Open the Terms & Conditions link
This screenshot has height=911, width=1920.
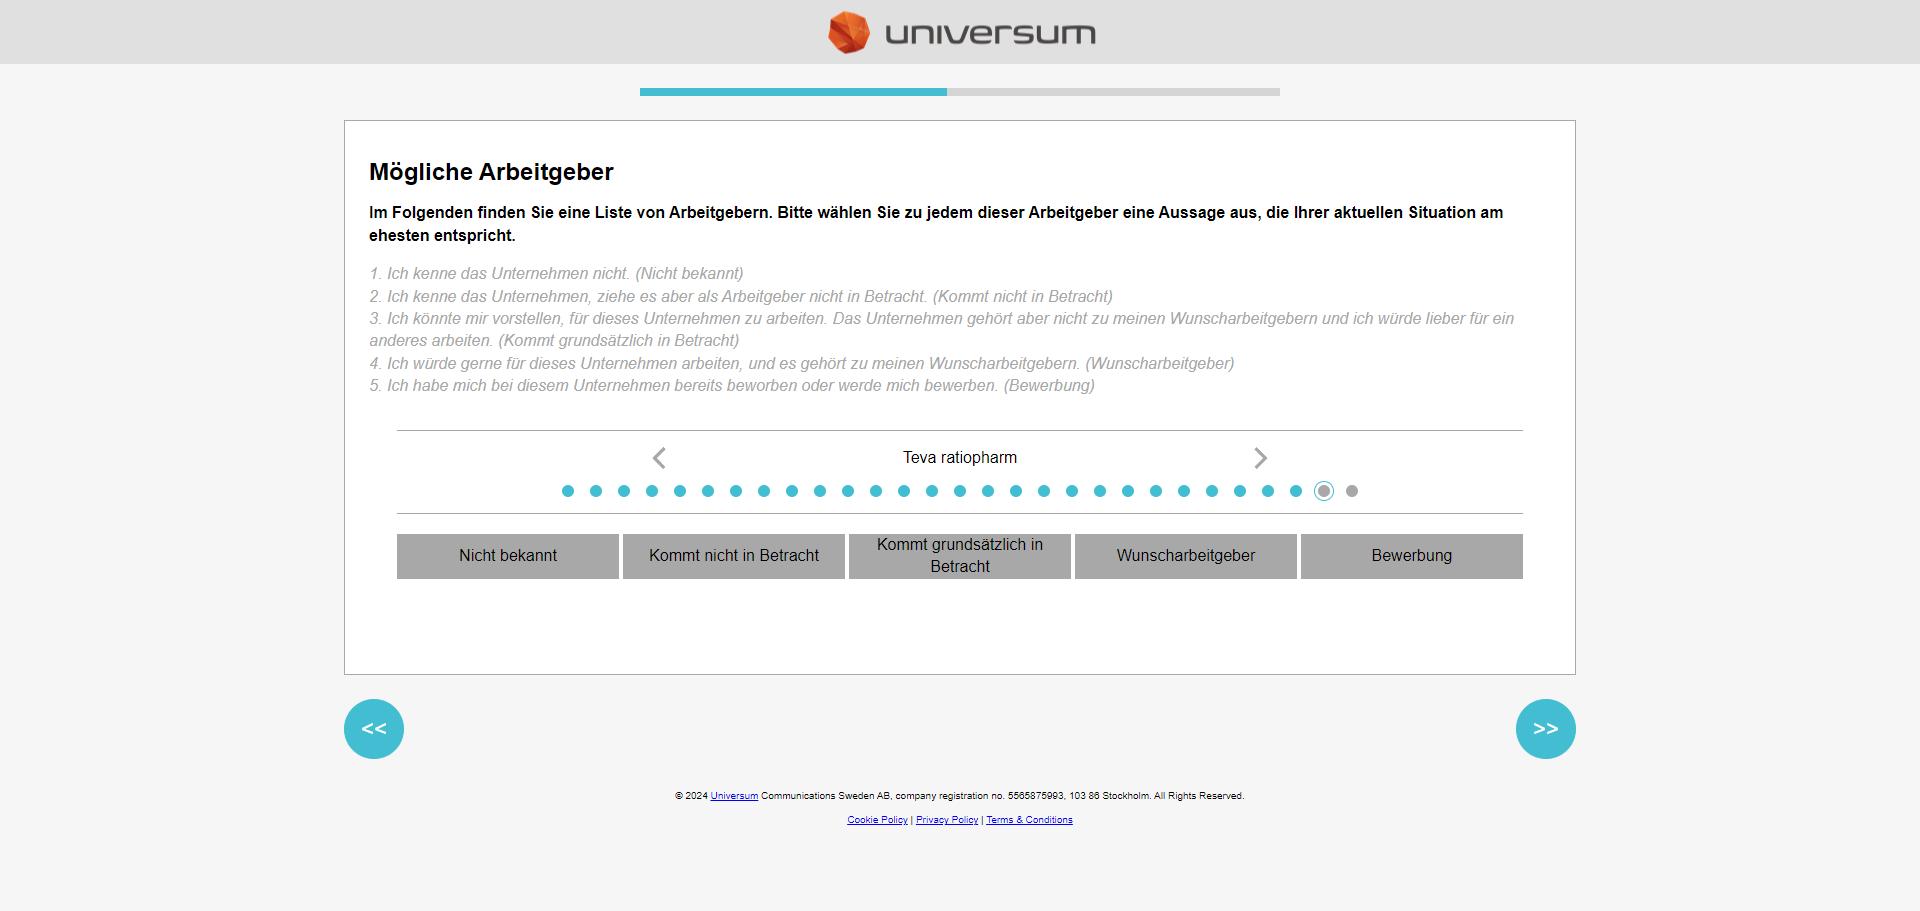[x=1029, y=820]
